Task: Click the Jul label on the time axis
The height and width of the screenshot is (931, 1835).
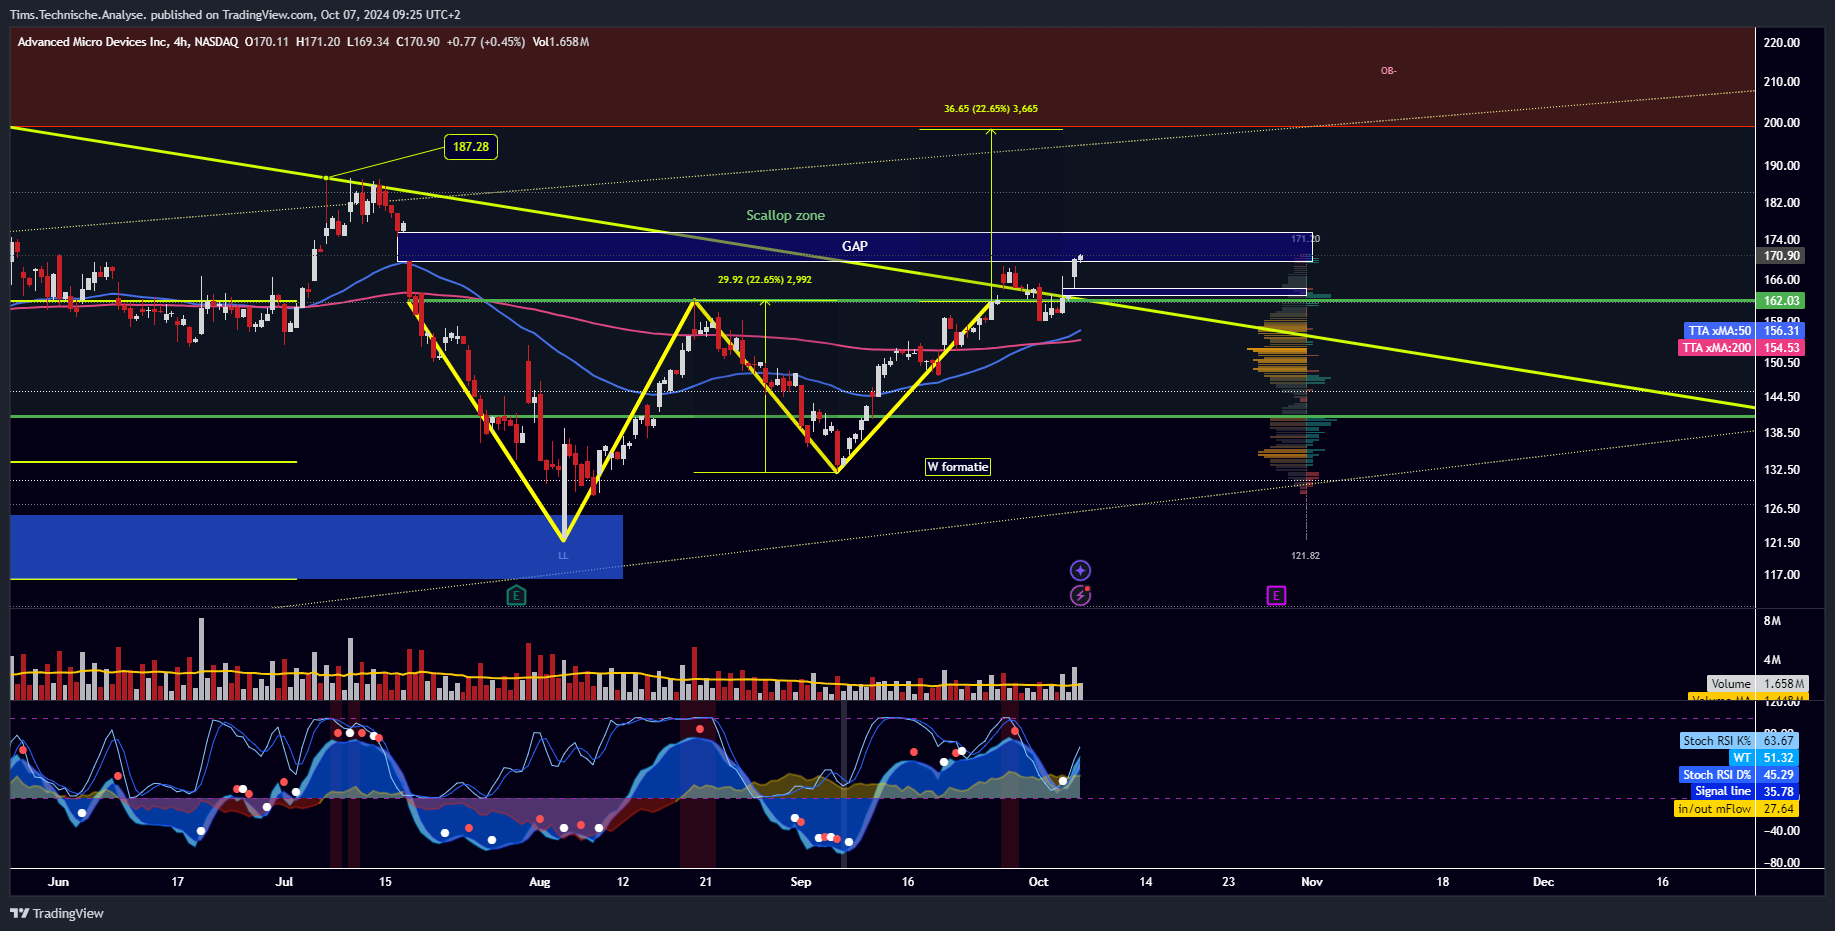Action: pyautogui.click(x=284, y=882)
